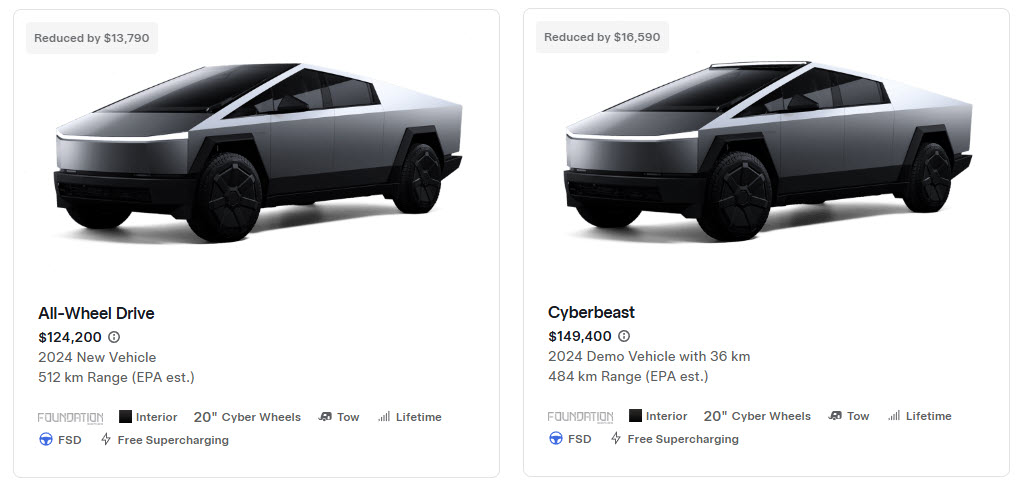Click Tow hitch icon on Cyberbeast card
Image resolution: width=1017 pixels, height=486 pixels.
coord(835,416)
